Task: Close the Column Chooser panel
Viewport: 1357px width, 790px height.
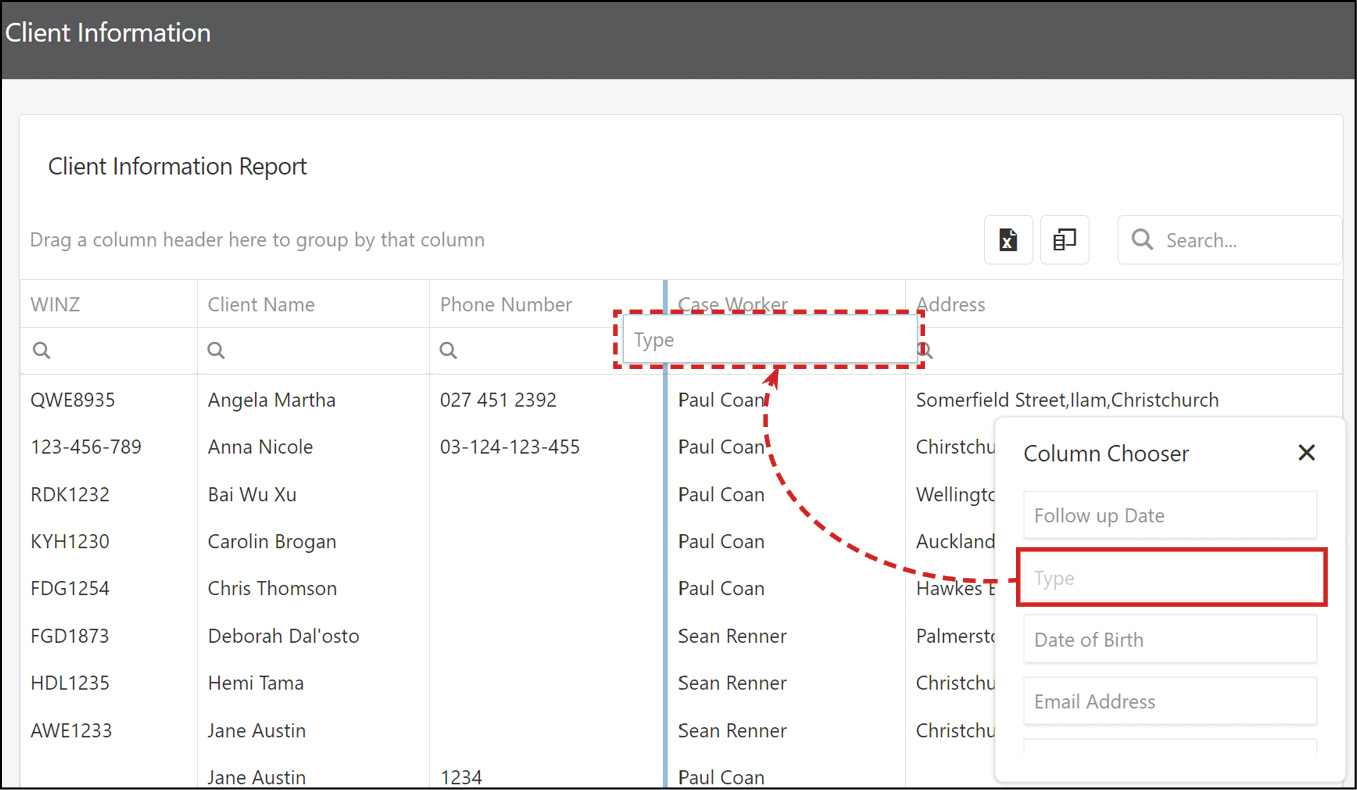Action: tap(1307, 453)
